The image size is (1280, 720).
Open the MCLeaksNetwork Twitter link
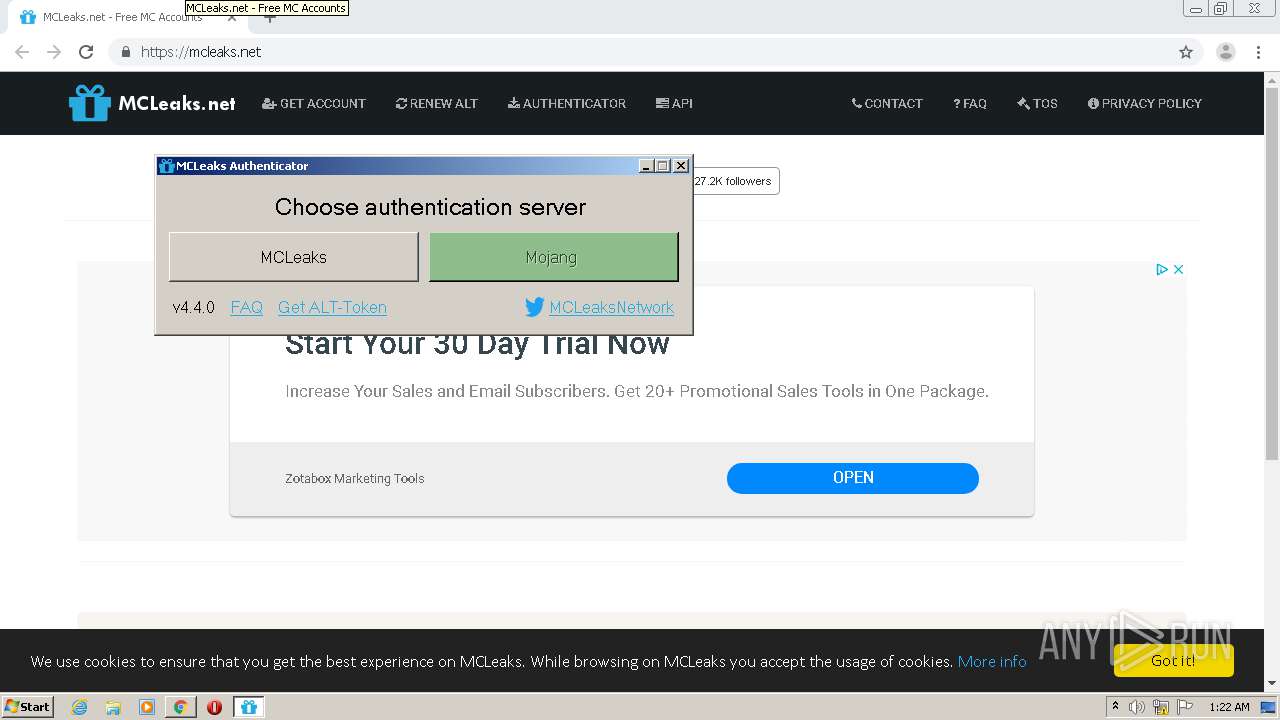[x=611, y=307]
